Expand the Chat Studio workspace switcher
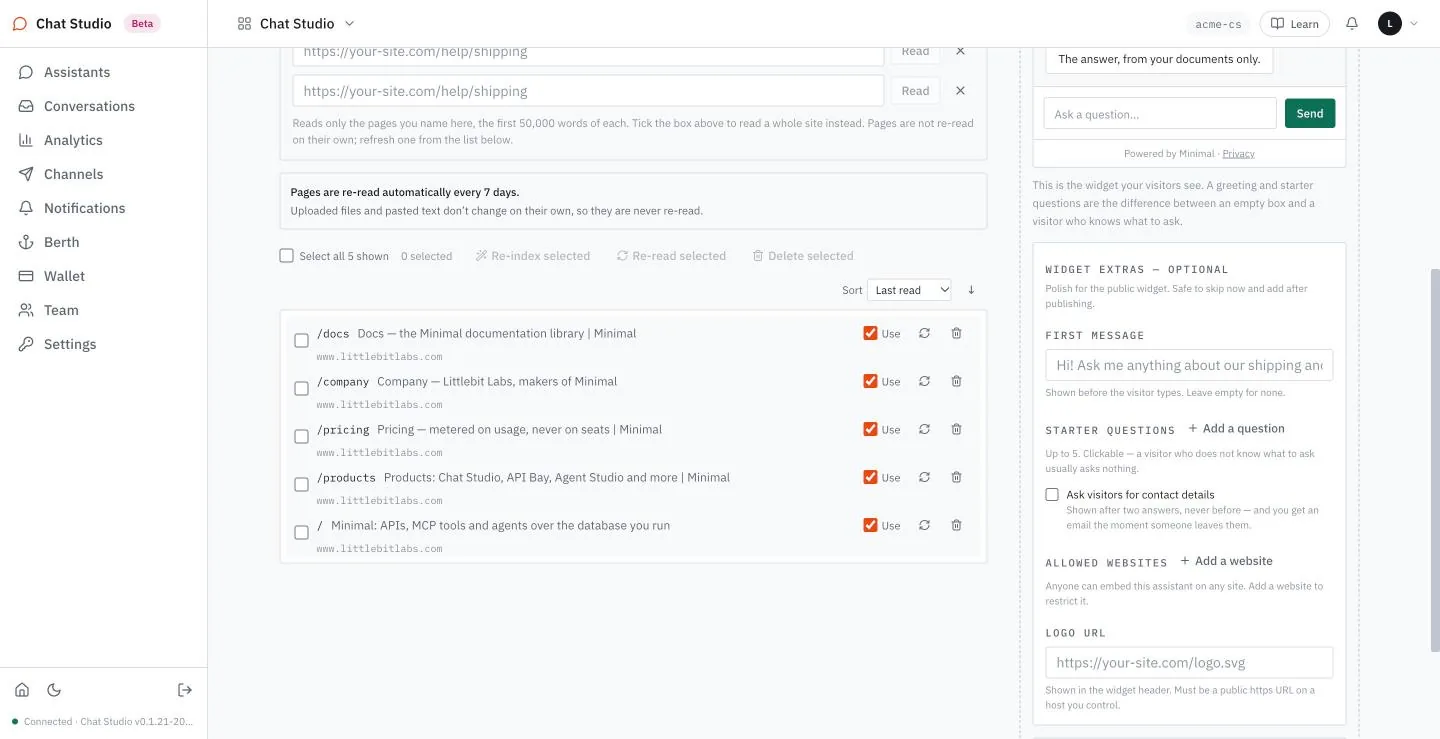This screenshot has width=1440, height=739. click(296, 23)
